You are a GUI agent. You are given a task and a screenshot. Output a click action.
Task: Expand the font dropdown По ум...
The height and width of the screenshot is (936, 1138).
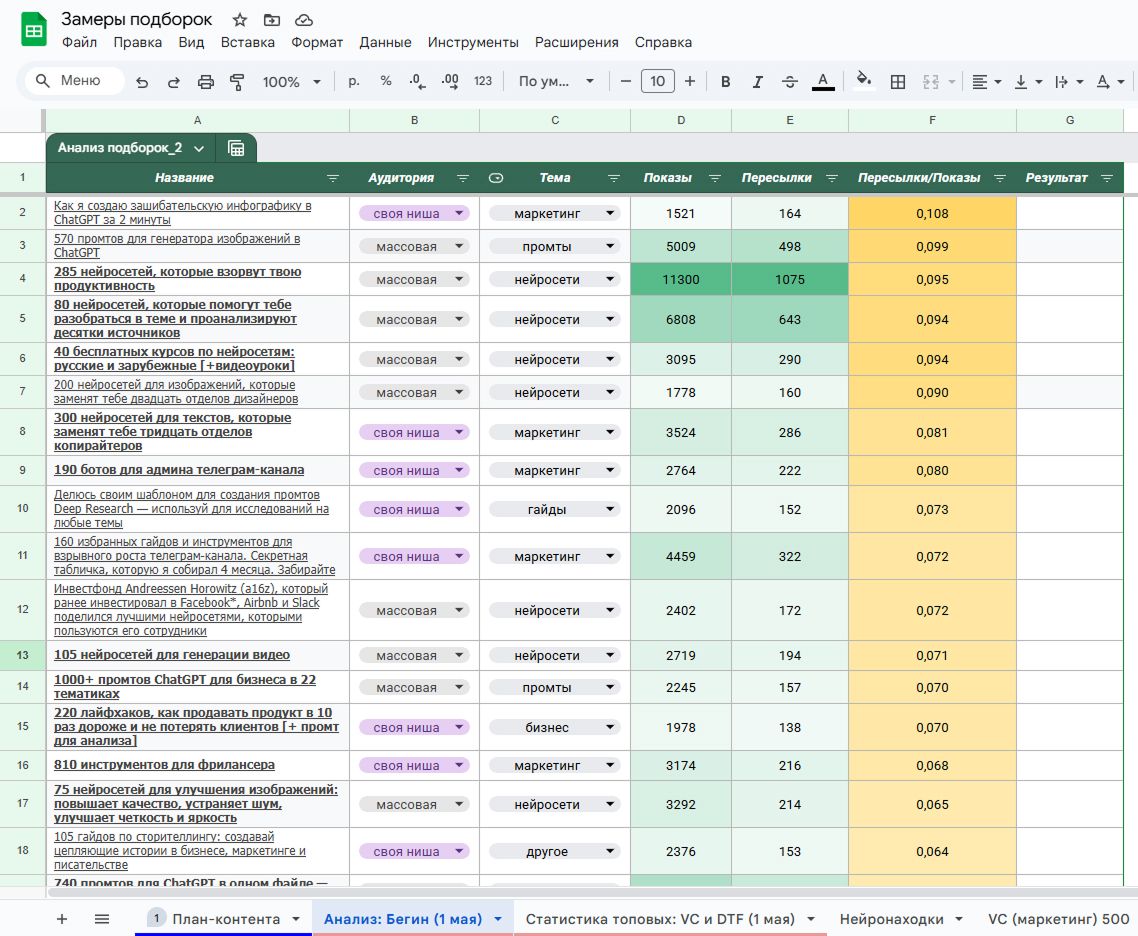(556, 82)
